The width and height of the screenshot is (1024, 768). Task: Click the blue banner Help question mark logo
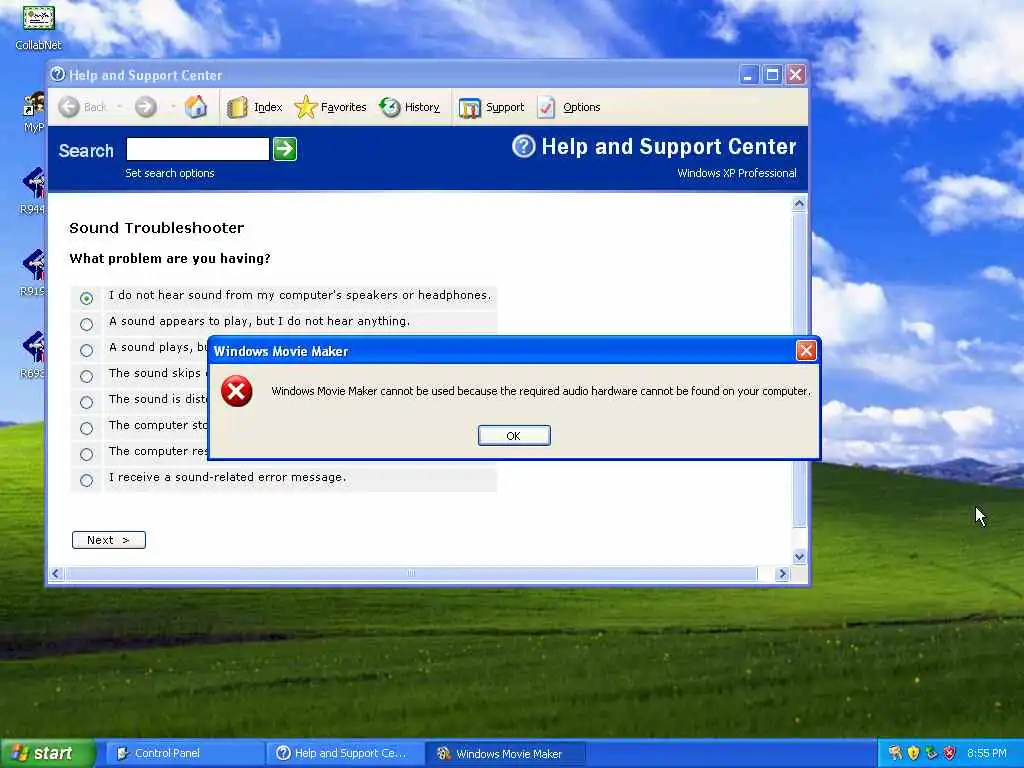click(x=523, y=146)
